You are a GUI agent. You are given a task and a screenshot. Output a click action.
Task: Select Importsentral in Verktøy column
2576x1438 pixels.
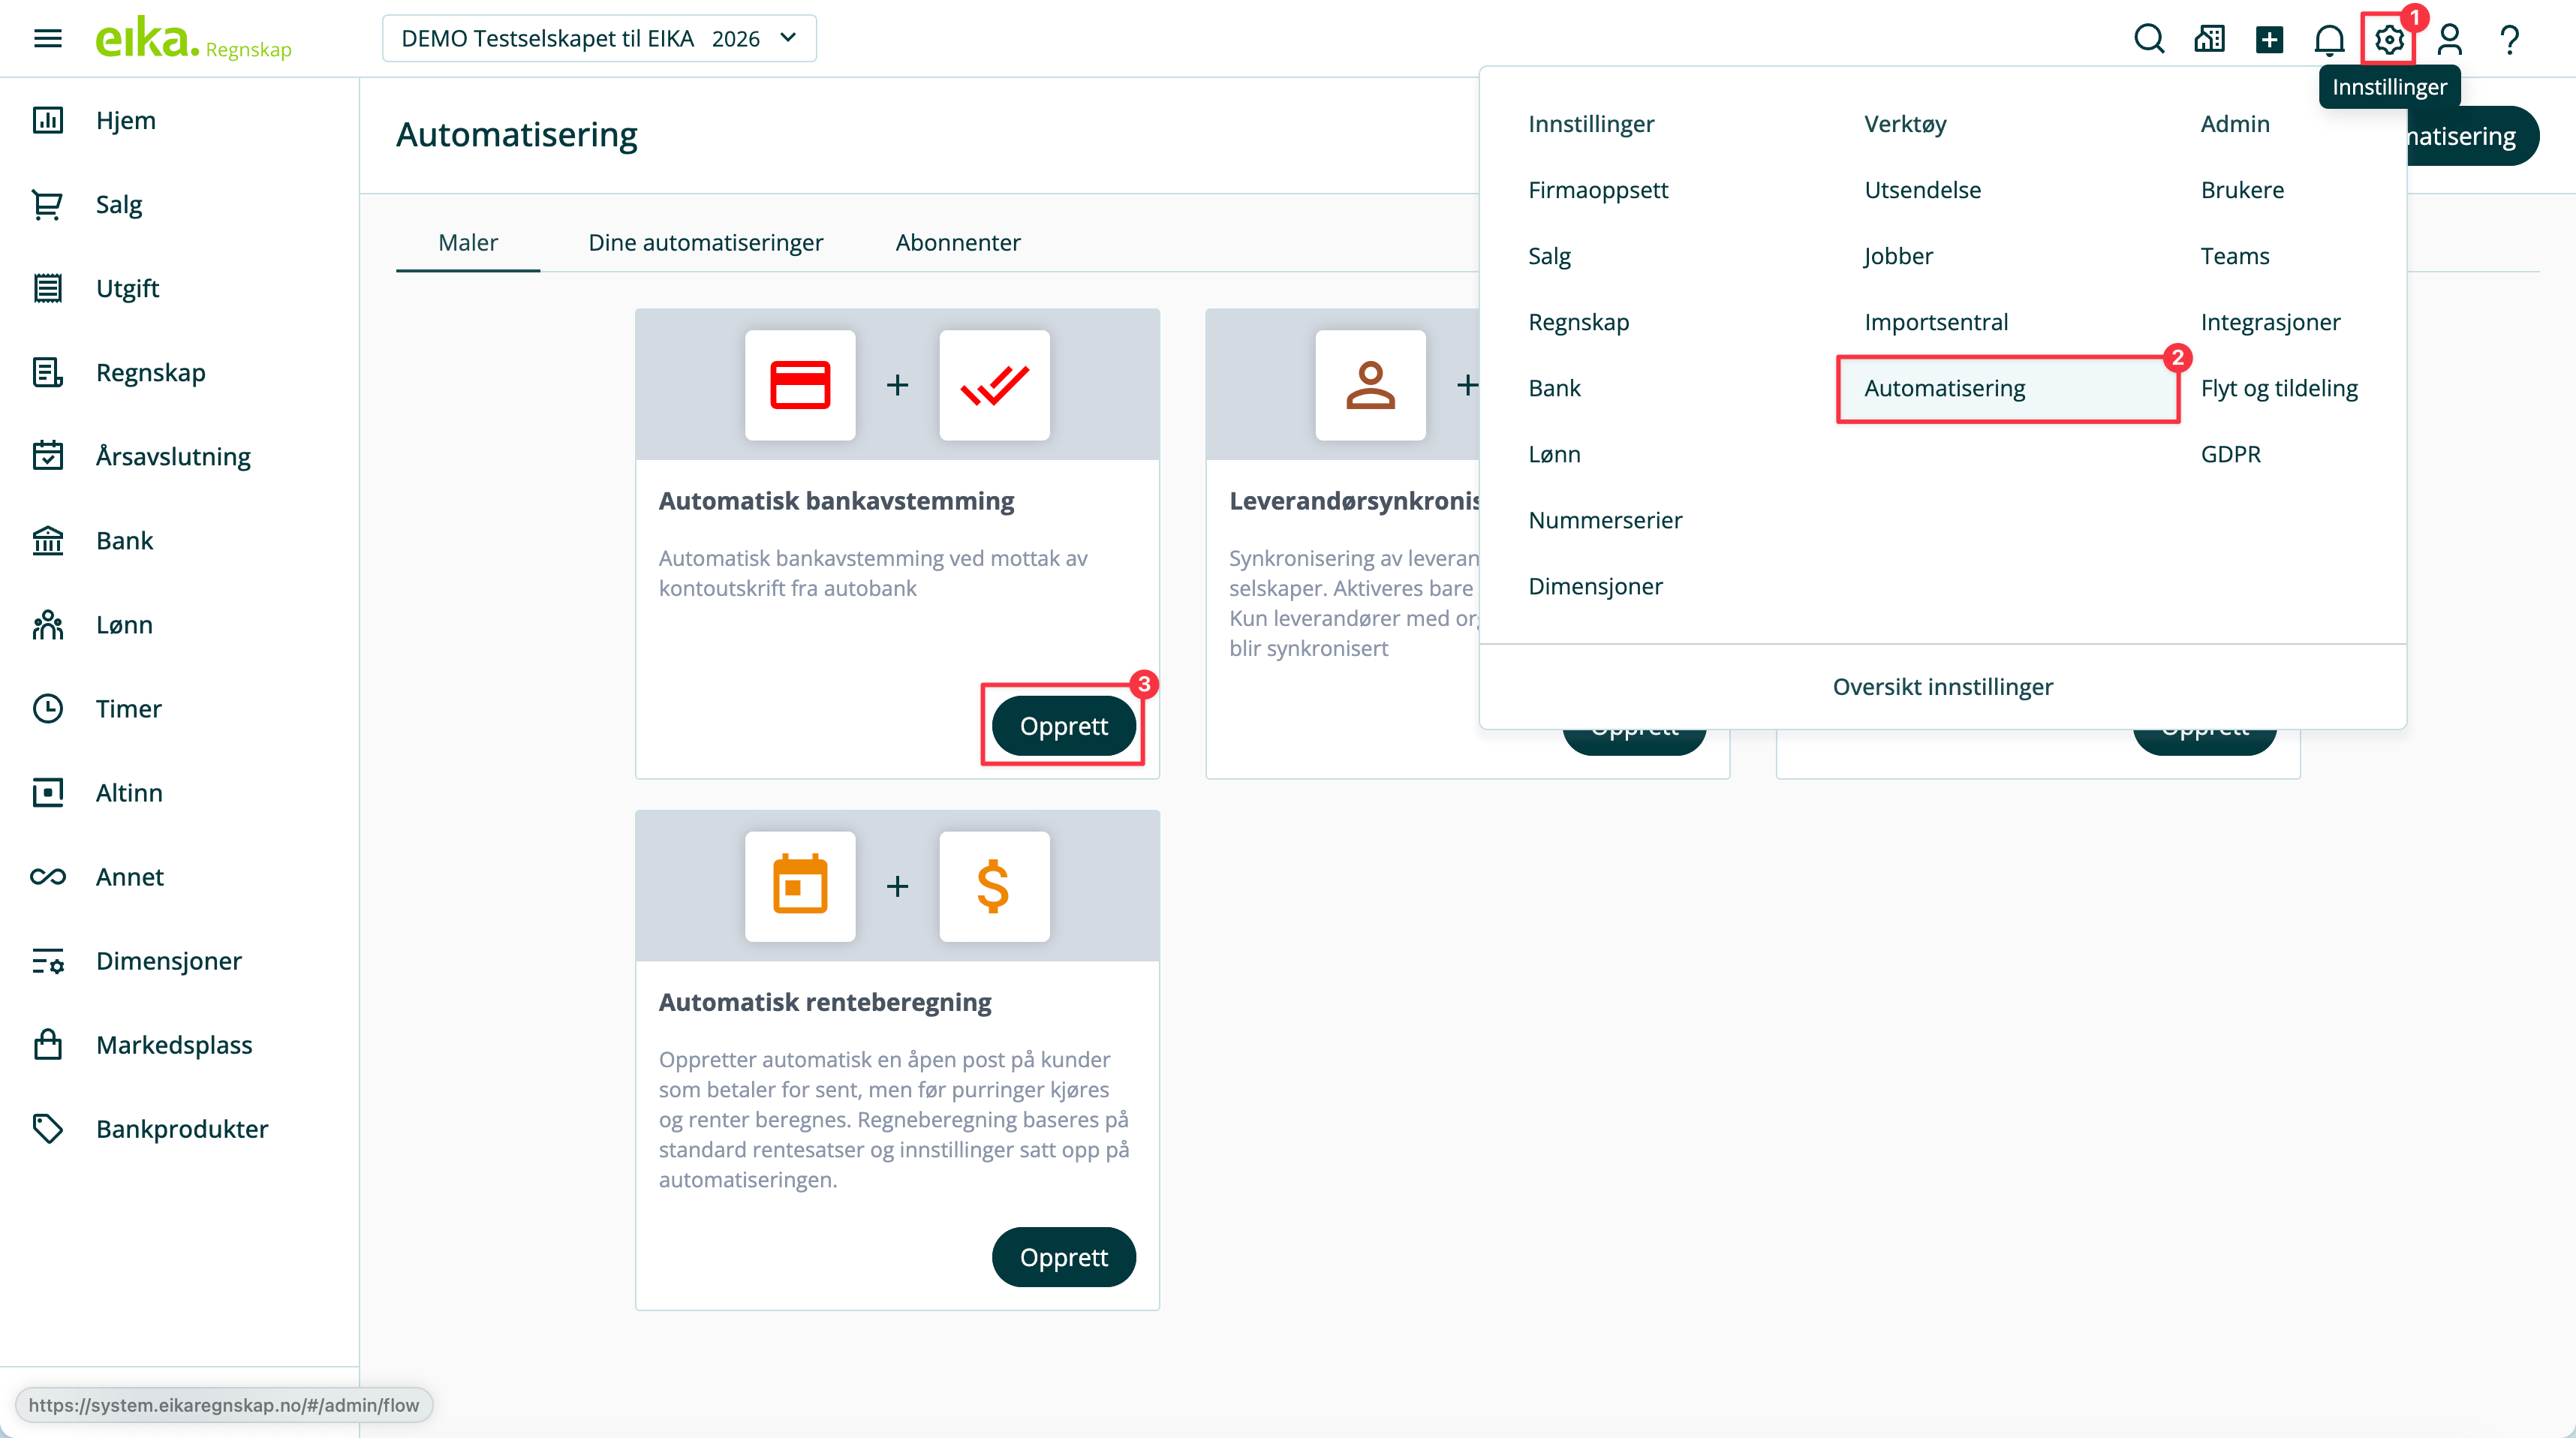[1935, 322]
